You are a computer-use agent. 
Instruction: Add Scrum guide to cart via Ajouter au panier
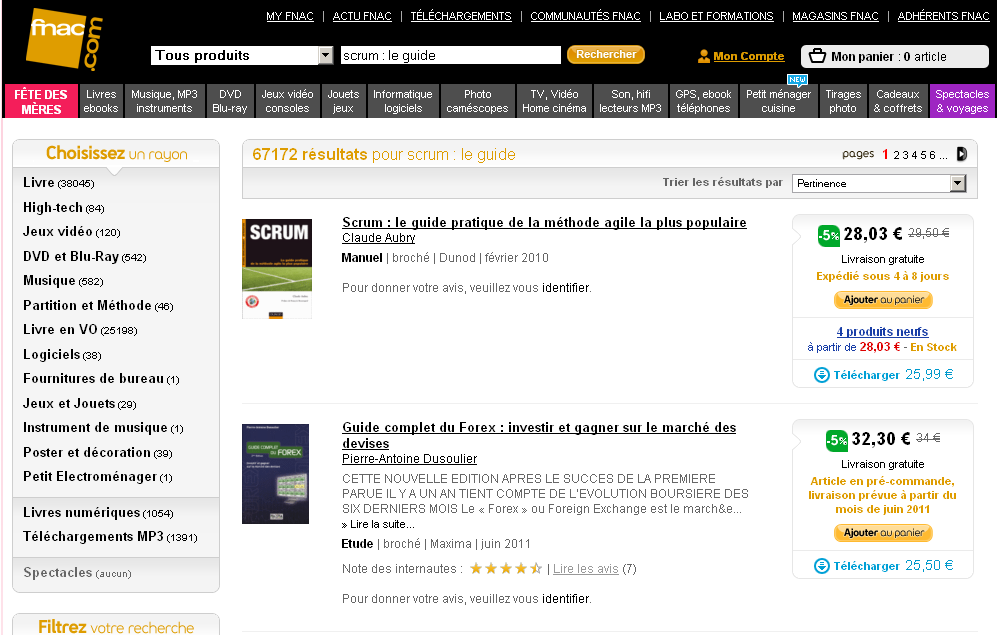(x=883, y=300)
